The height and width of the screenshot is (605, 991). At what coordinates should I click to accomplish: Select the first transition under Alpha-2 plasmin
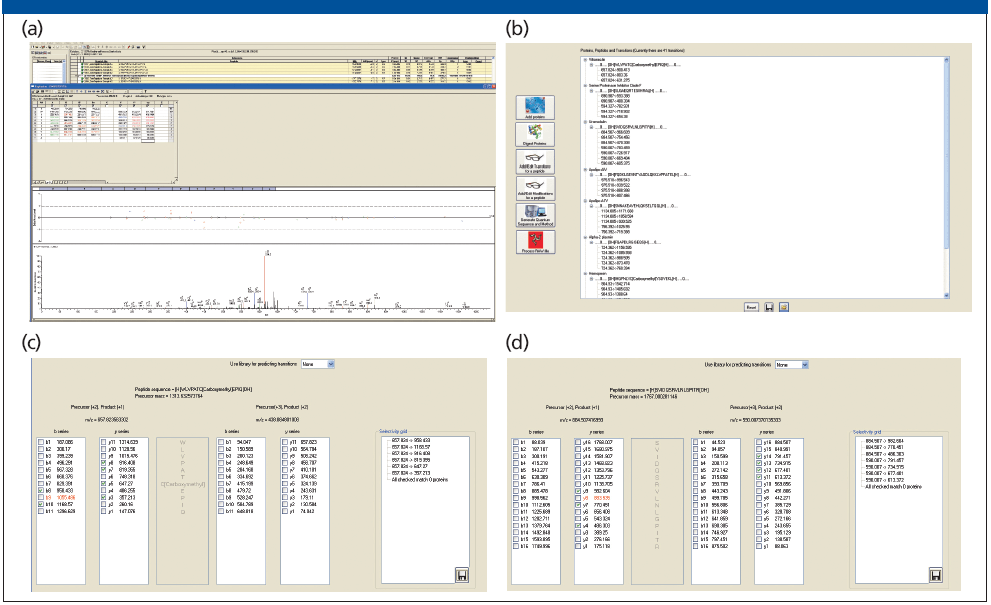click(616, 248)
